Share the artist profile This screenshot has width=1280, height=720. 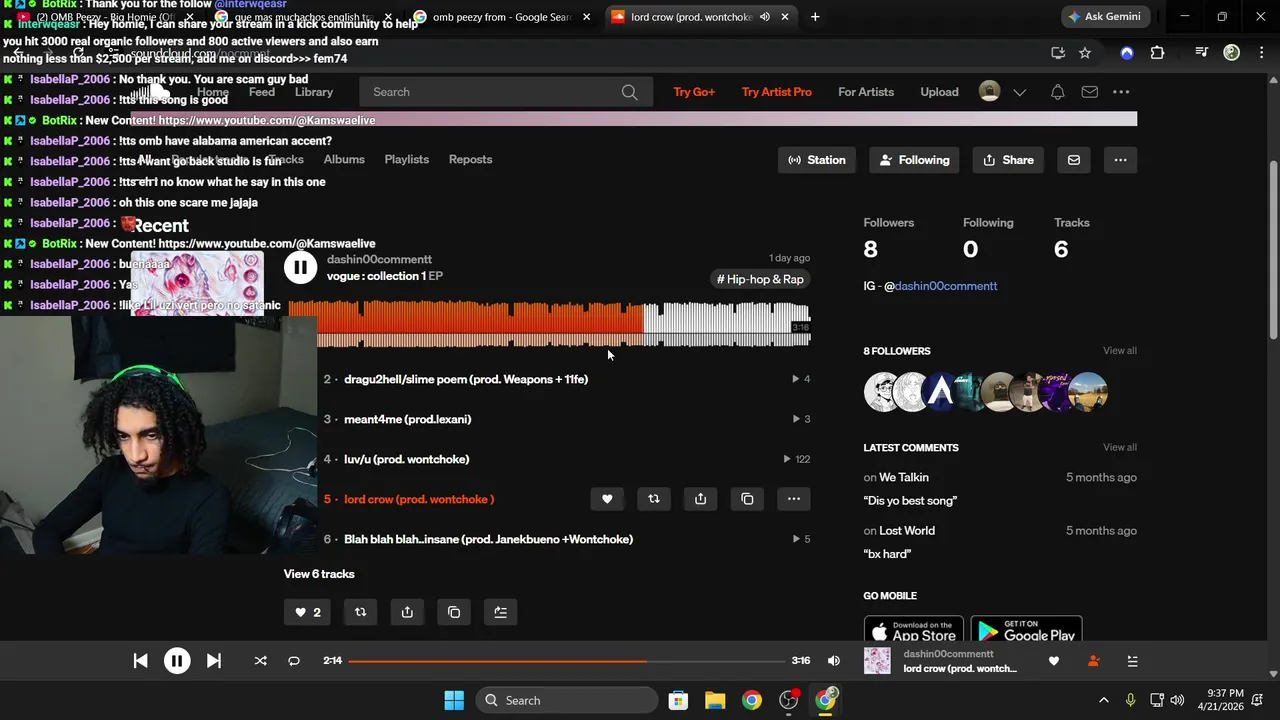point(1009,160)
